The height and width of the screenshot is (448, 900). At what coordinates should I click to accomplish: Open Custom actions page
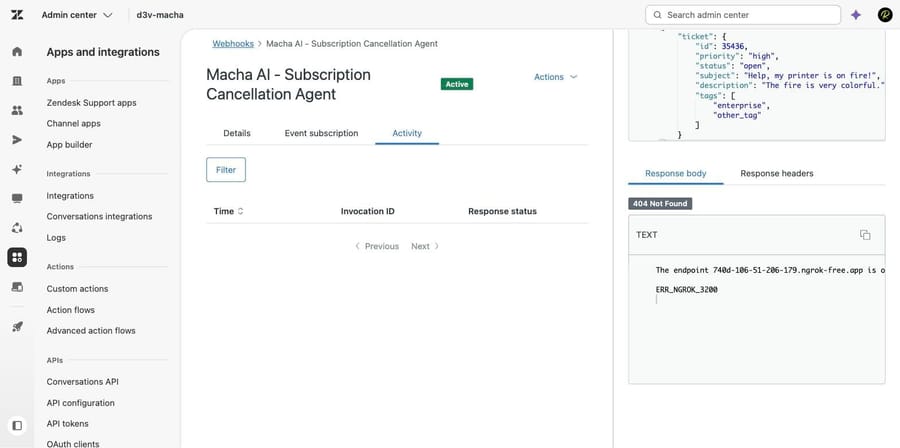coord(77,289)
